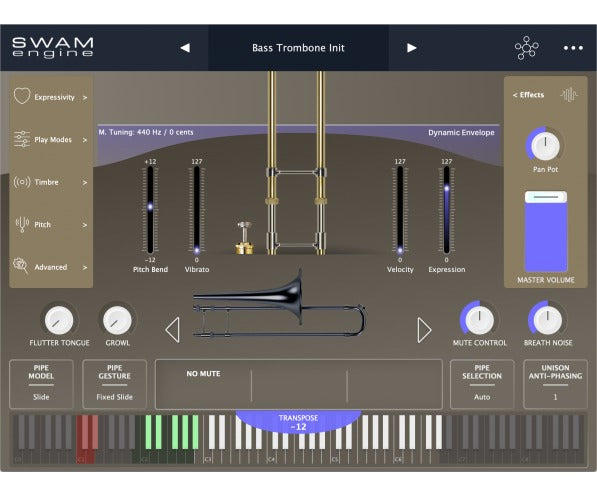Screen dimensions: 597x497
Task: Click the C5 key on the keyboard
Action: pyautogui.click(x=335, y=457)
